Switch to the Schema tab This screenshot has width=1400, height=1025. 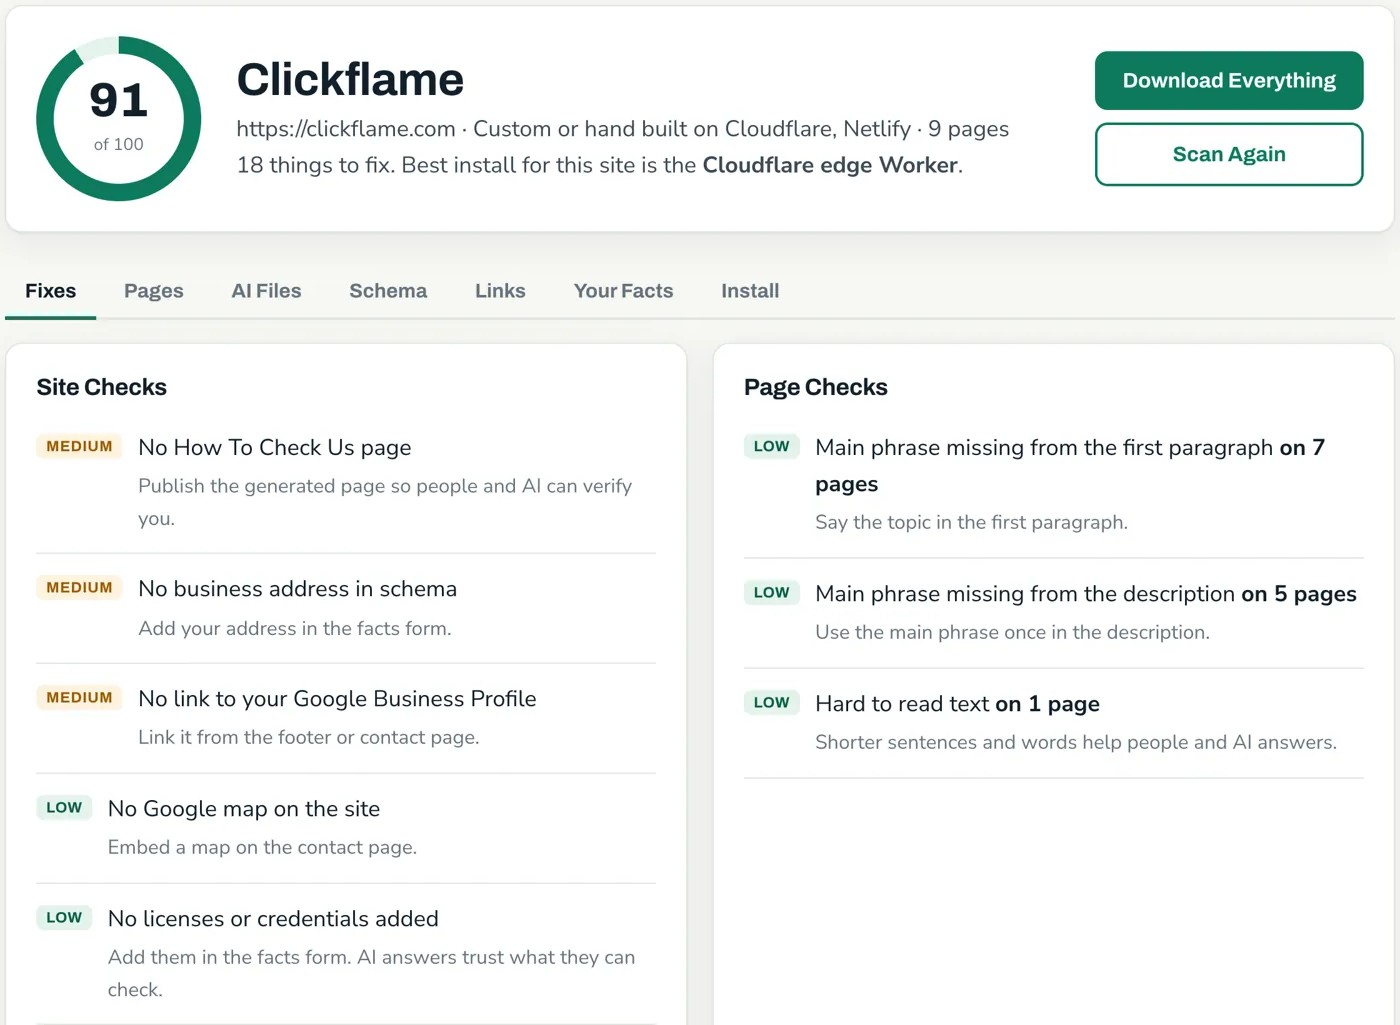tap(388, 291)
